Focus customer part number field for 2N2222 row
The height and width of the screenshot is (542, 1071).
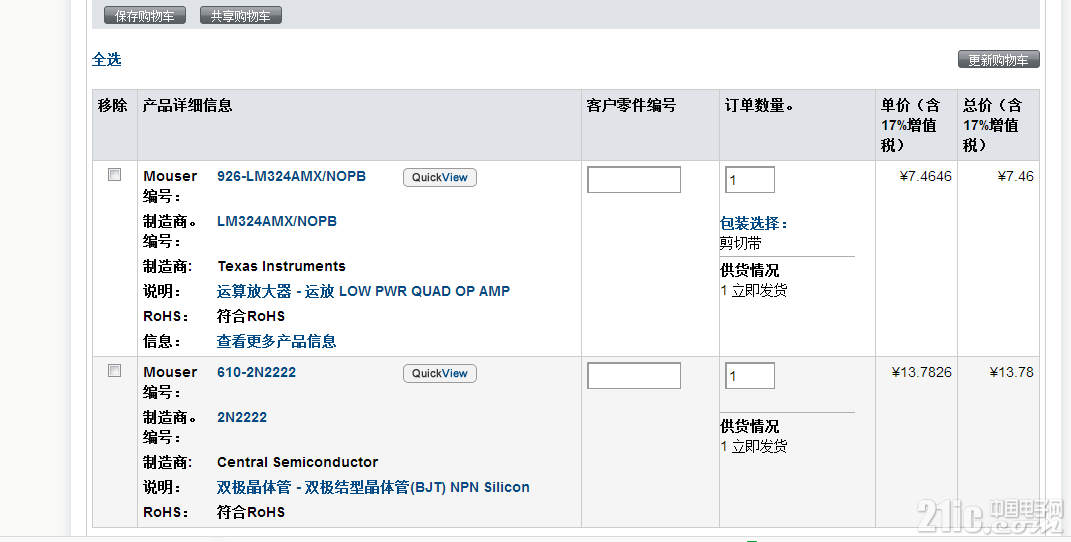pos(634,375)
